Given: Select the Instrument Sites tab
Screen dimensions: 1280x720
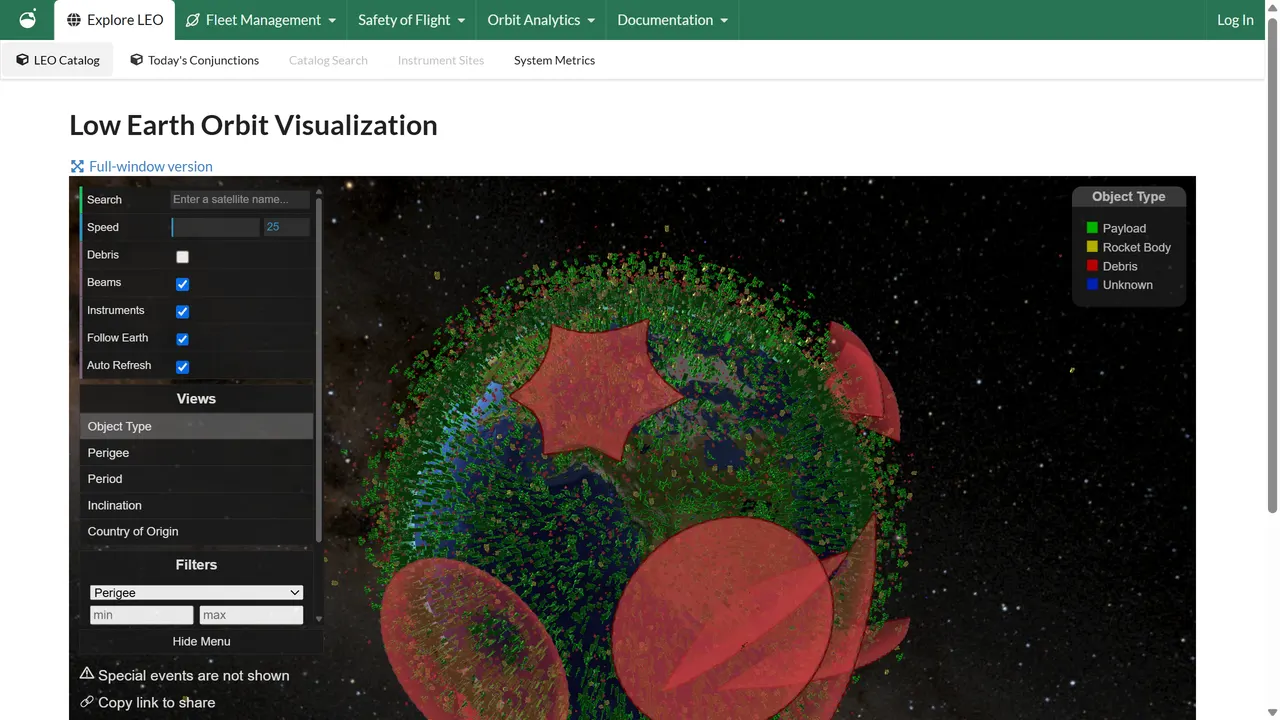Looking at the screenshot, I should click(441, 60).
